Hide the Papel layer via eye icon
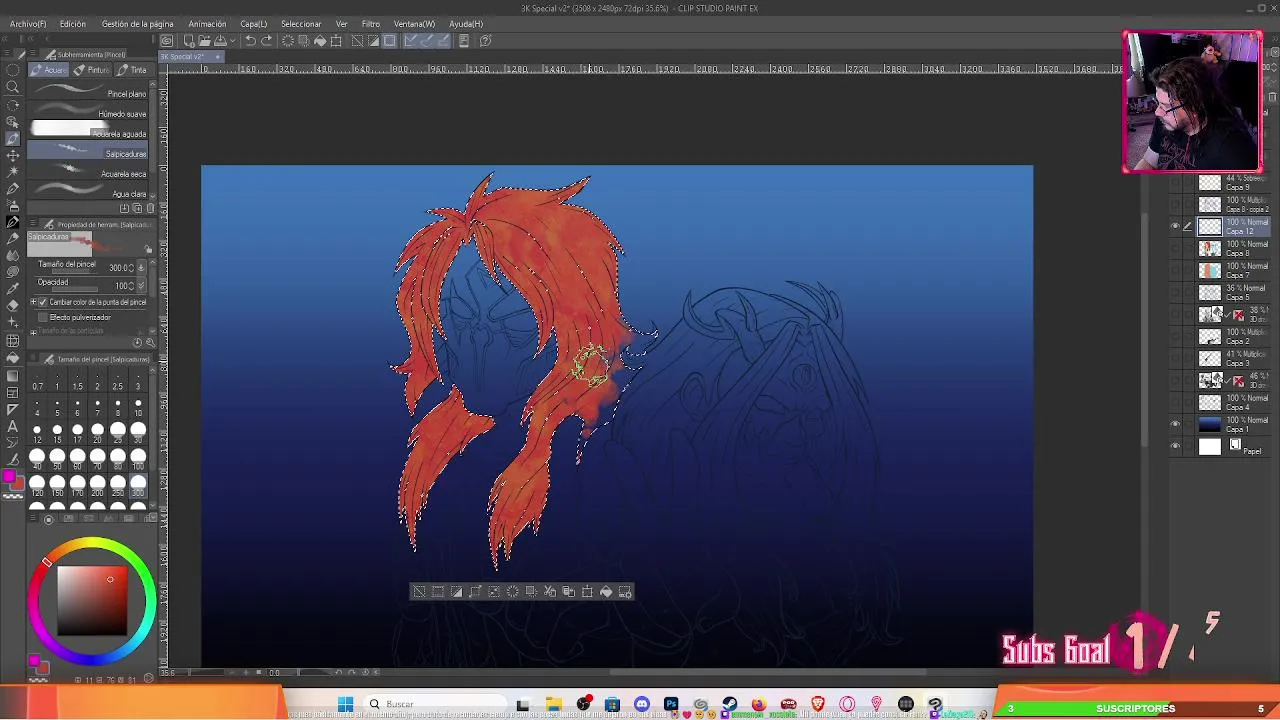 coord(1175,446)
